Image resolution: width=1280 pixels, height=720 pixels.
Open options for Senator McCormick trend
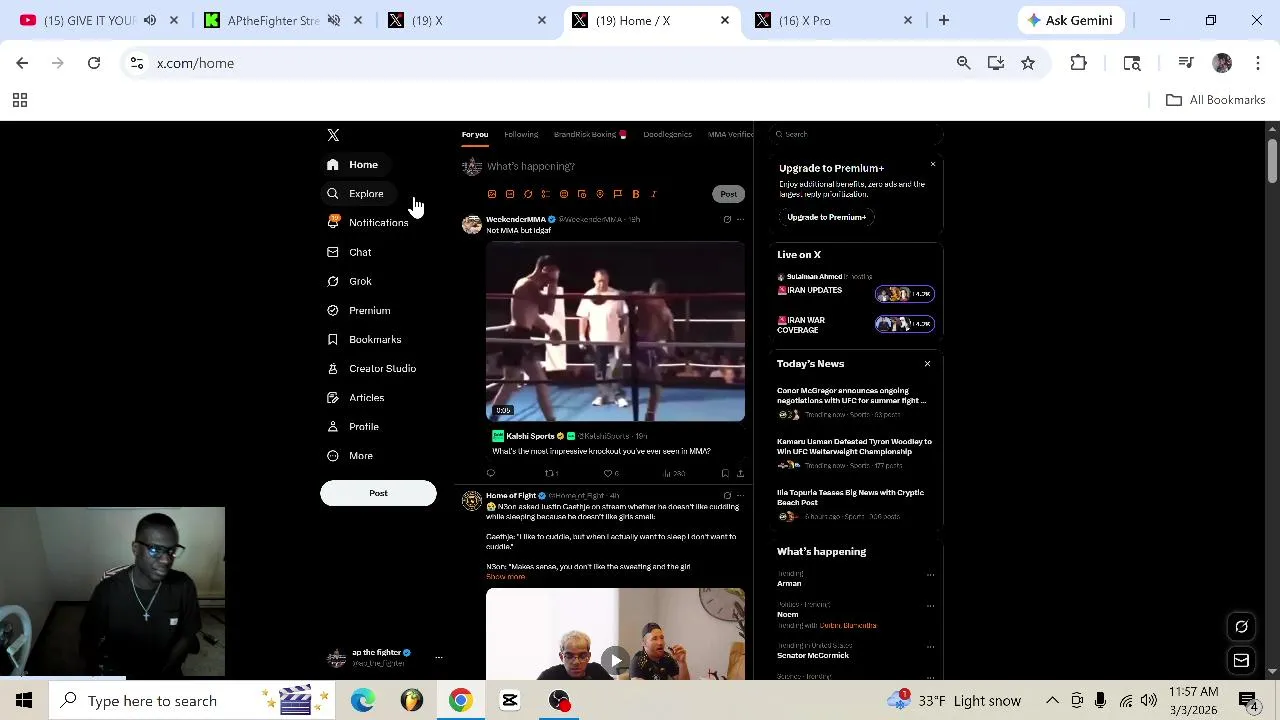(930, 647)
